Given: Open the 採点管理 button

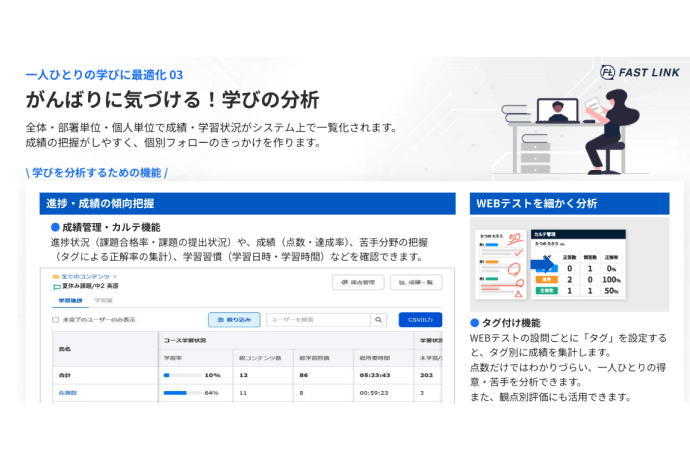Looking at the screenshot, I should click(x=358, y=282).
